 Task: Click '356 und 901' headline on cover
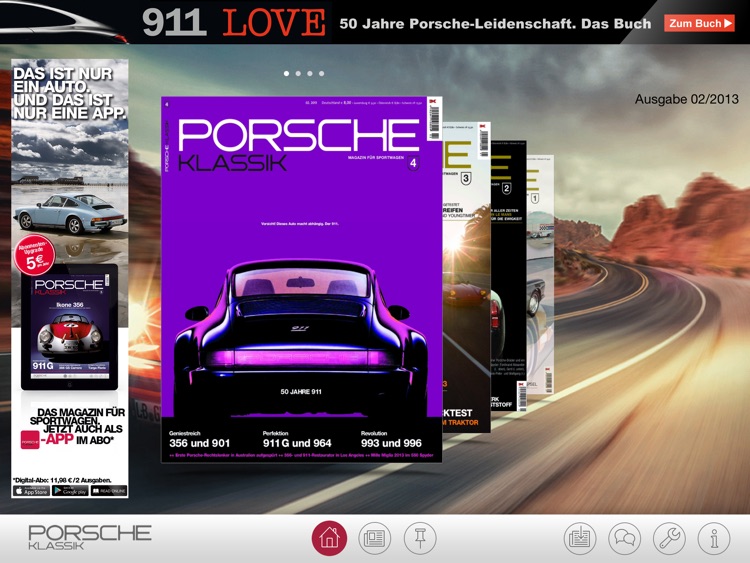(x=199, y=443)
